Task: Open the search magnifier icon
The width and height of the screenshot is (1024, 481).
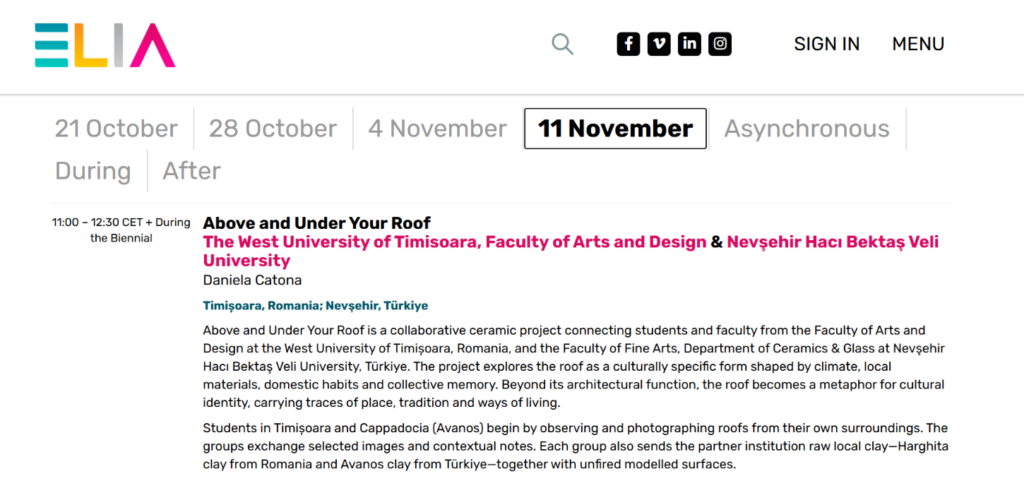Action: click(562, 44)
